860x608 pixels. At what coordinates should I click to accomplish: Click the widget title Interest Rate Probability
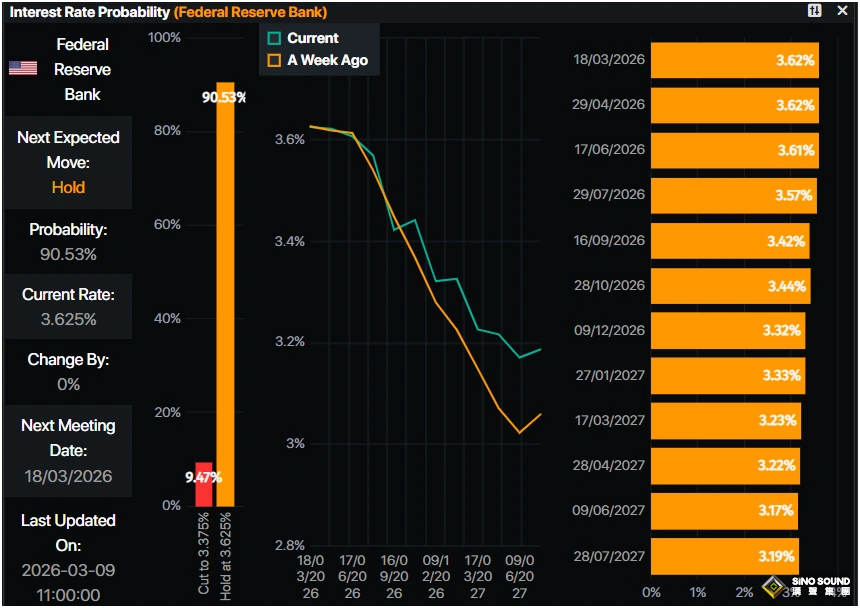tap(88, 12)
